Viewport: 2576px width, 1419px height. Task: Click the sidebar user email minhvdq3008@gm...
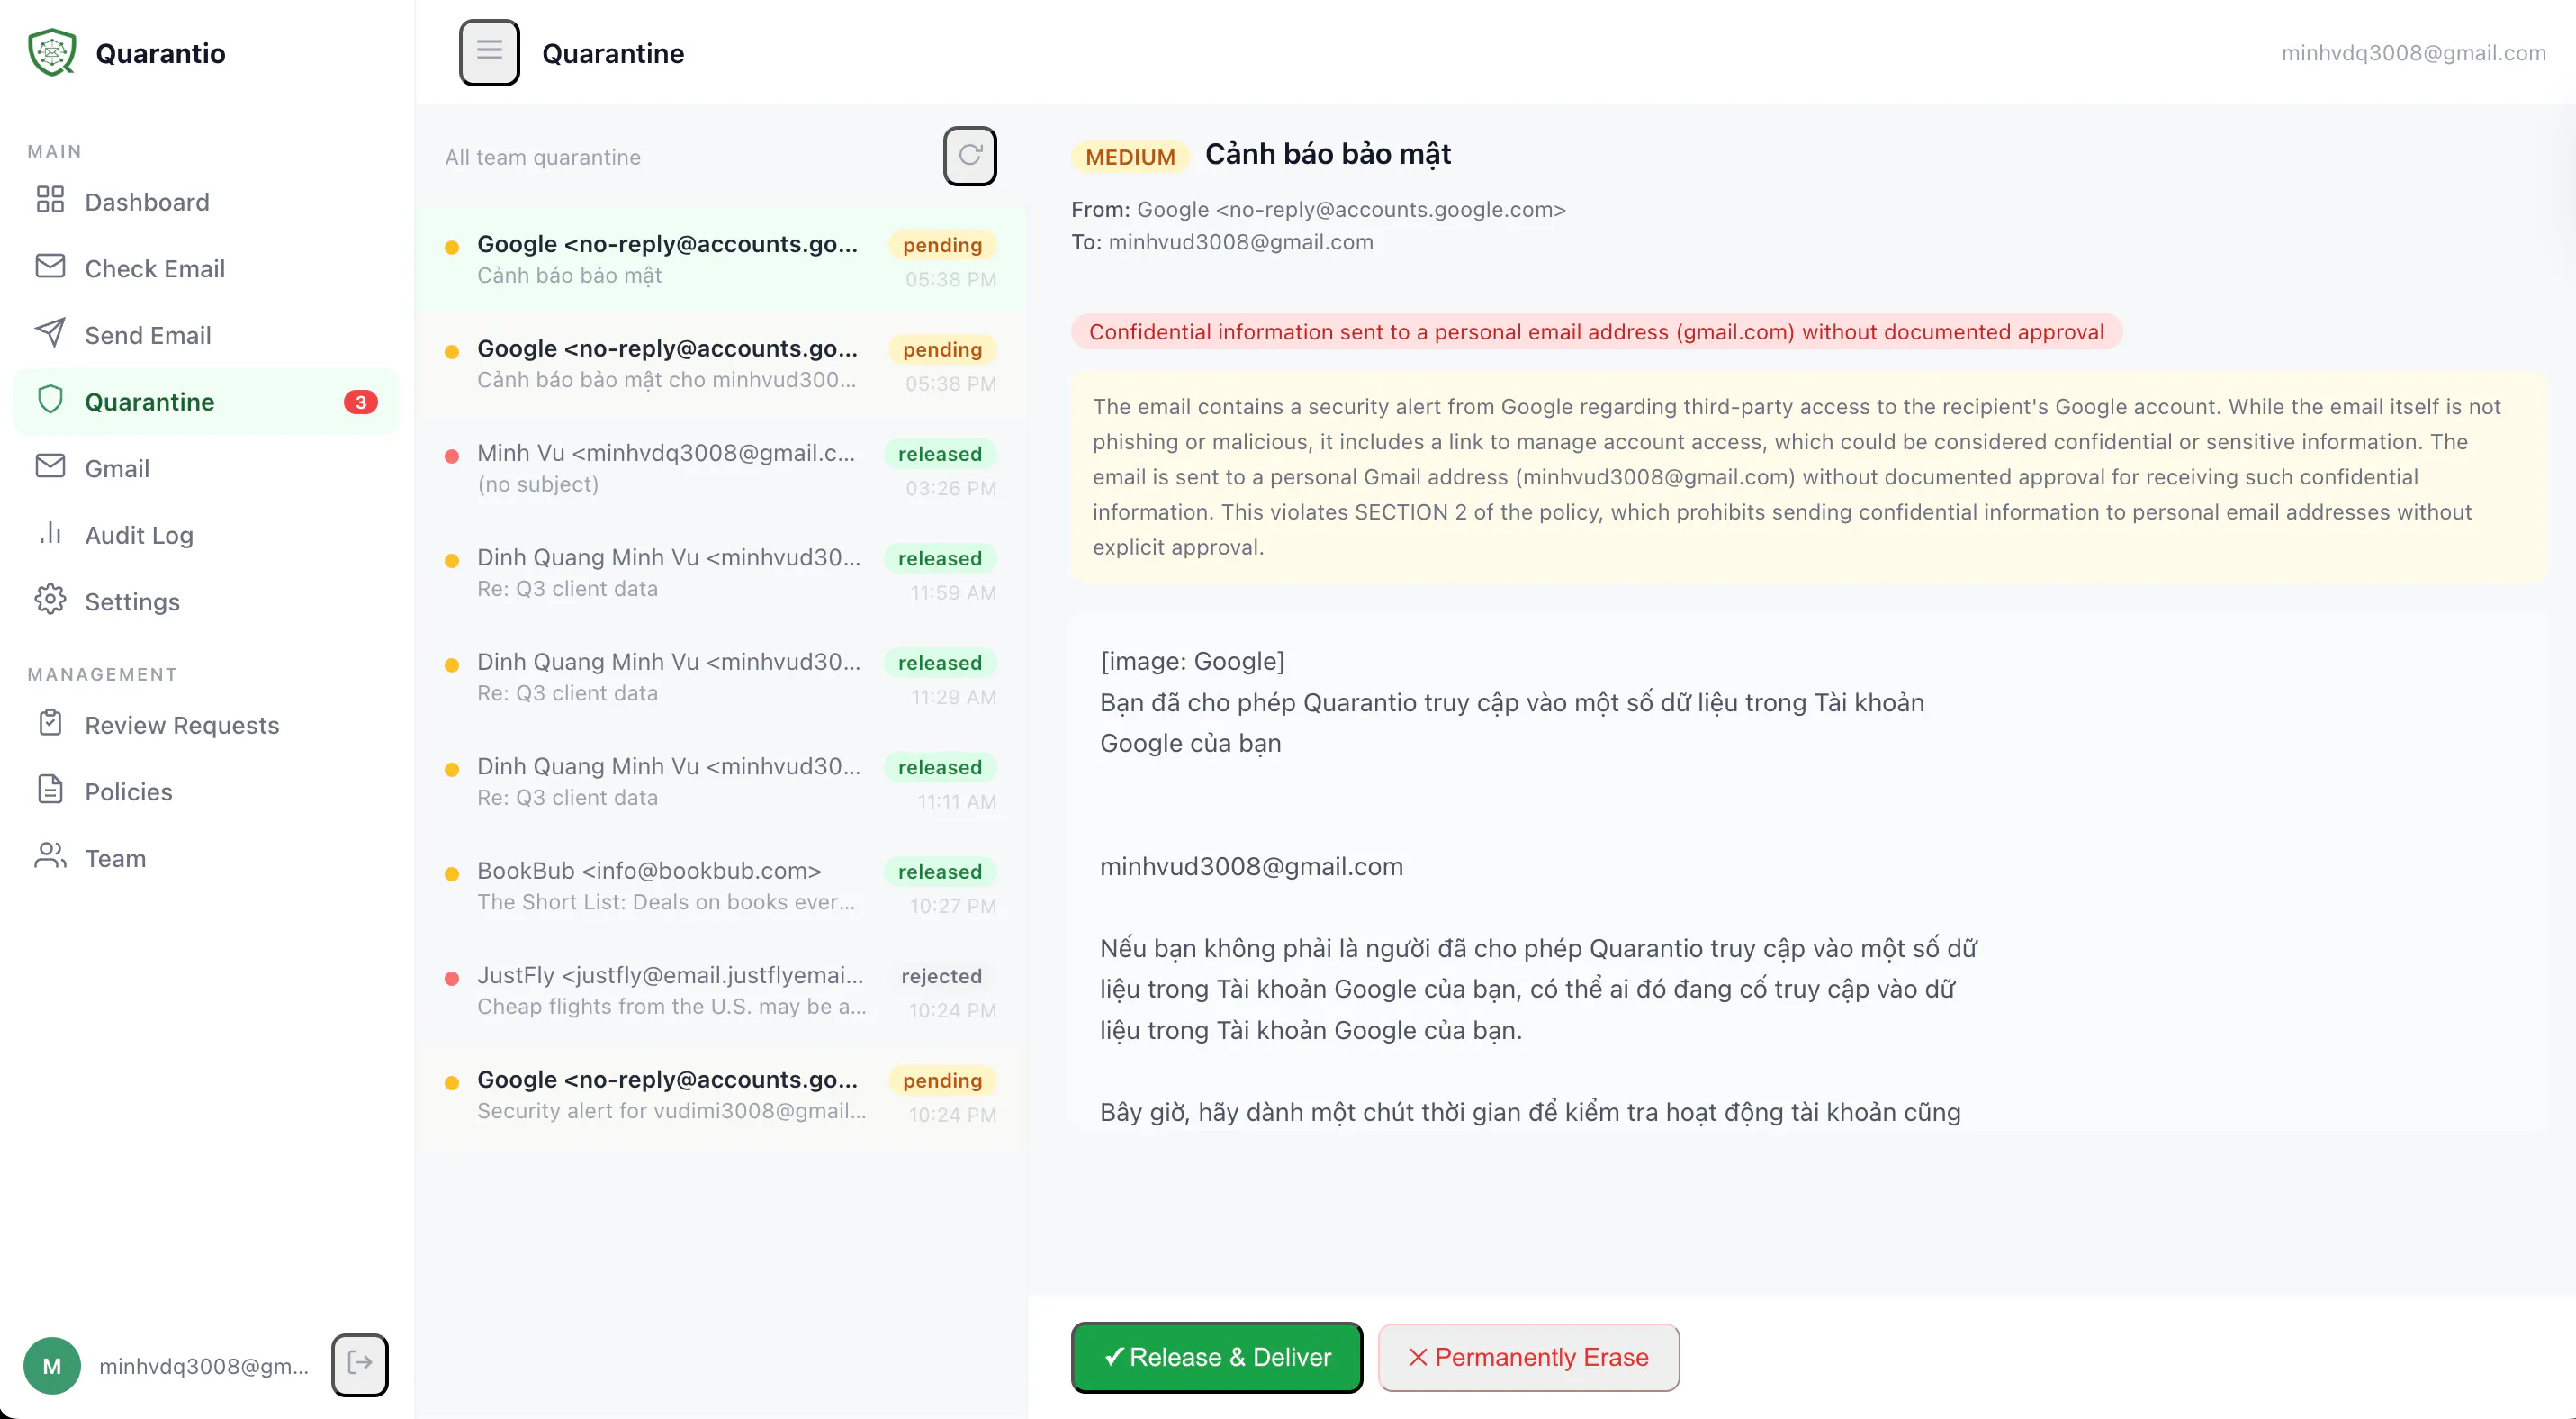click(204, 1365)
